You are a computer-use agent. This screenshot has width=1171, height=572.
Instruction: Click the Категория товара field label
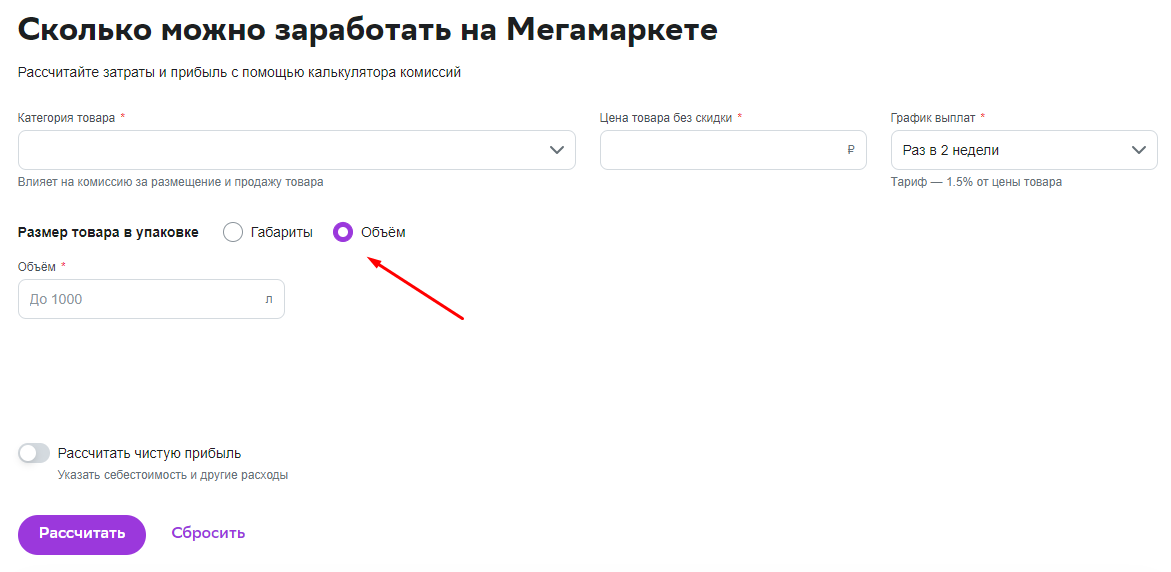pos(66,117)
